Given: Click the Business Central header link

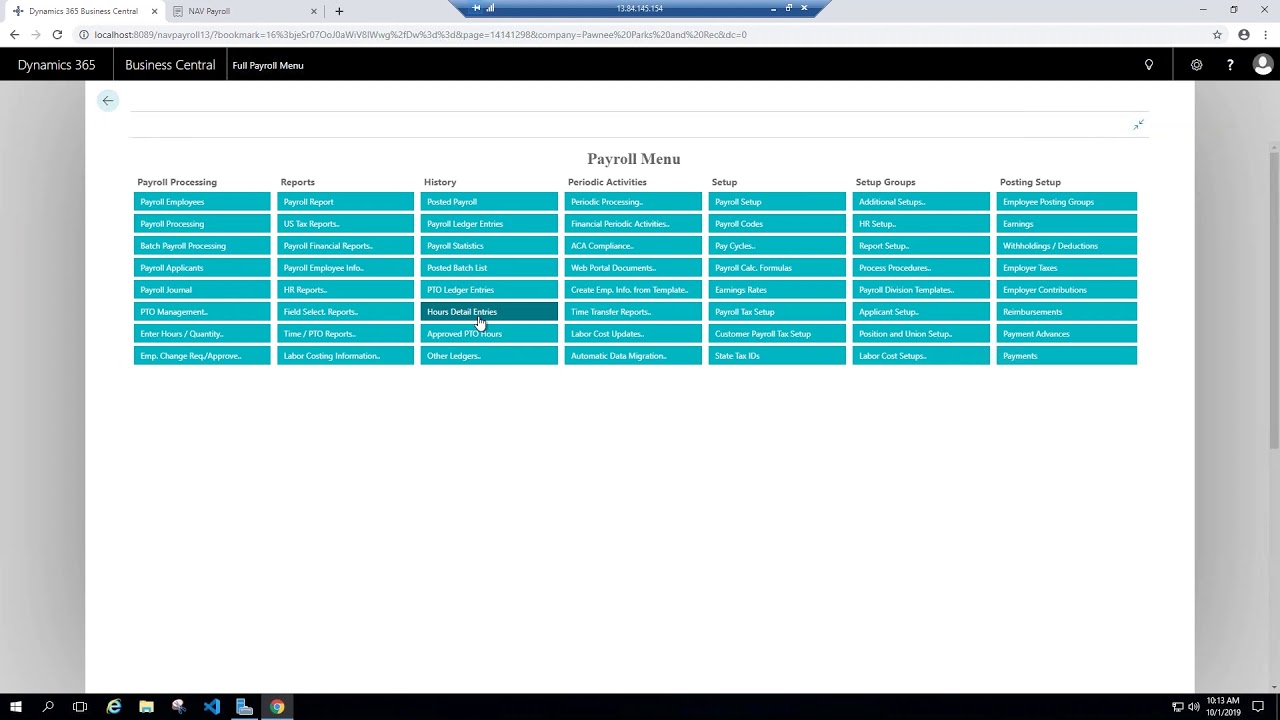Looking at the screenshot, I should [170, 65].
